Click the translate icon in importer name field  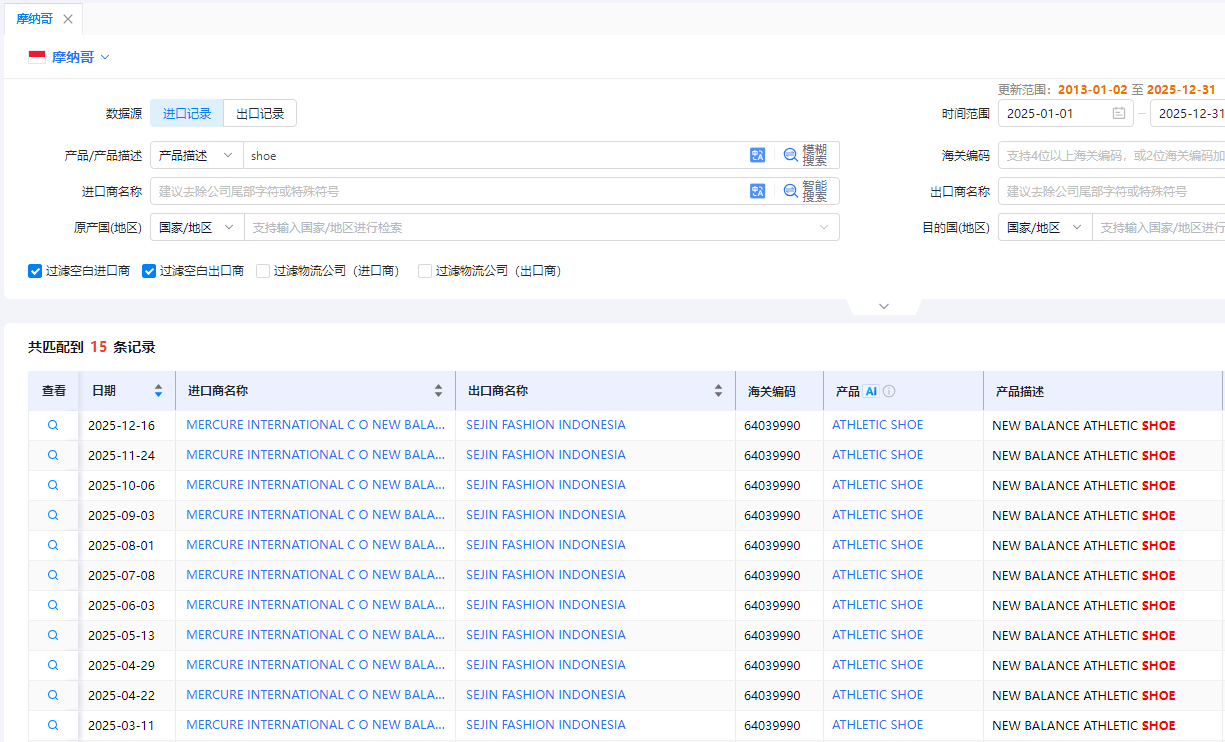[757, 190]
